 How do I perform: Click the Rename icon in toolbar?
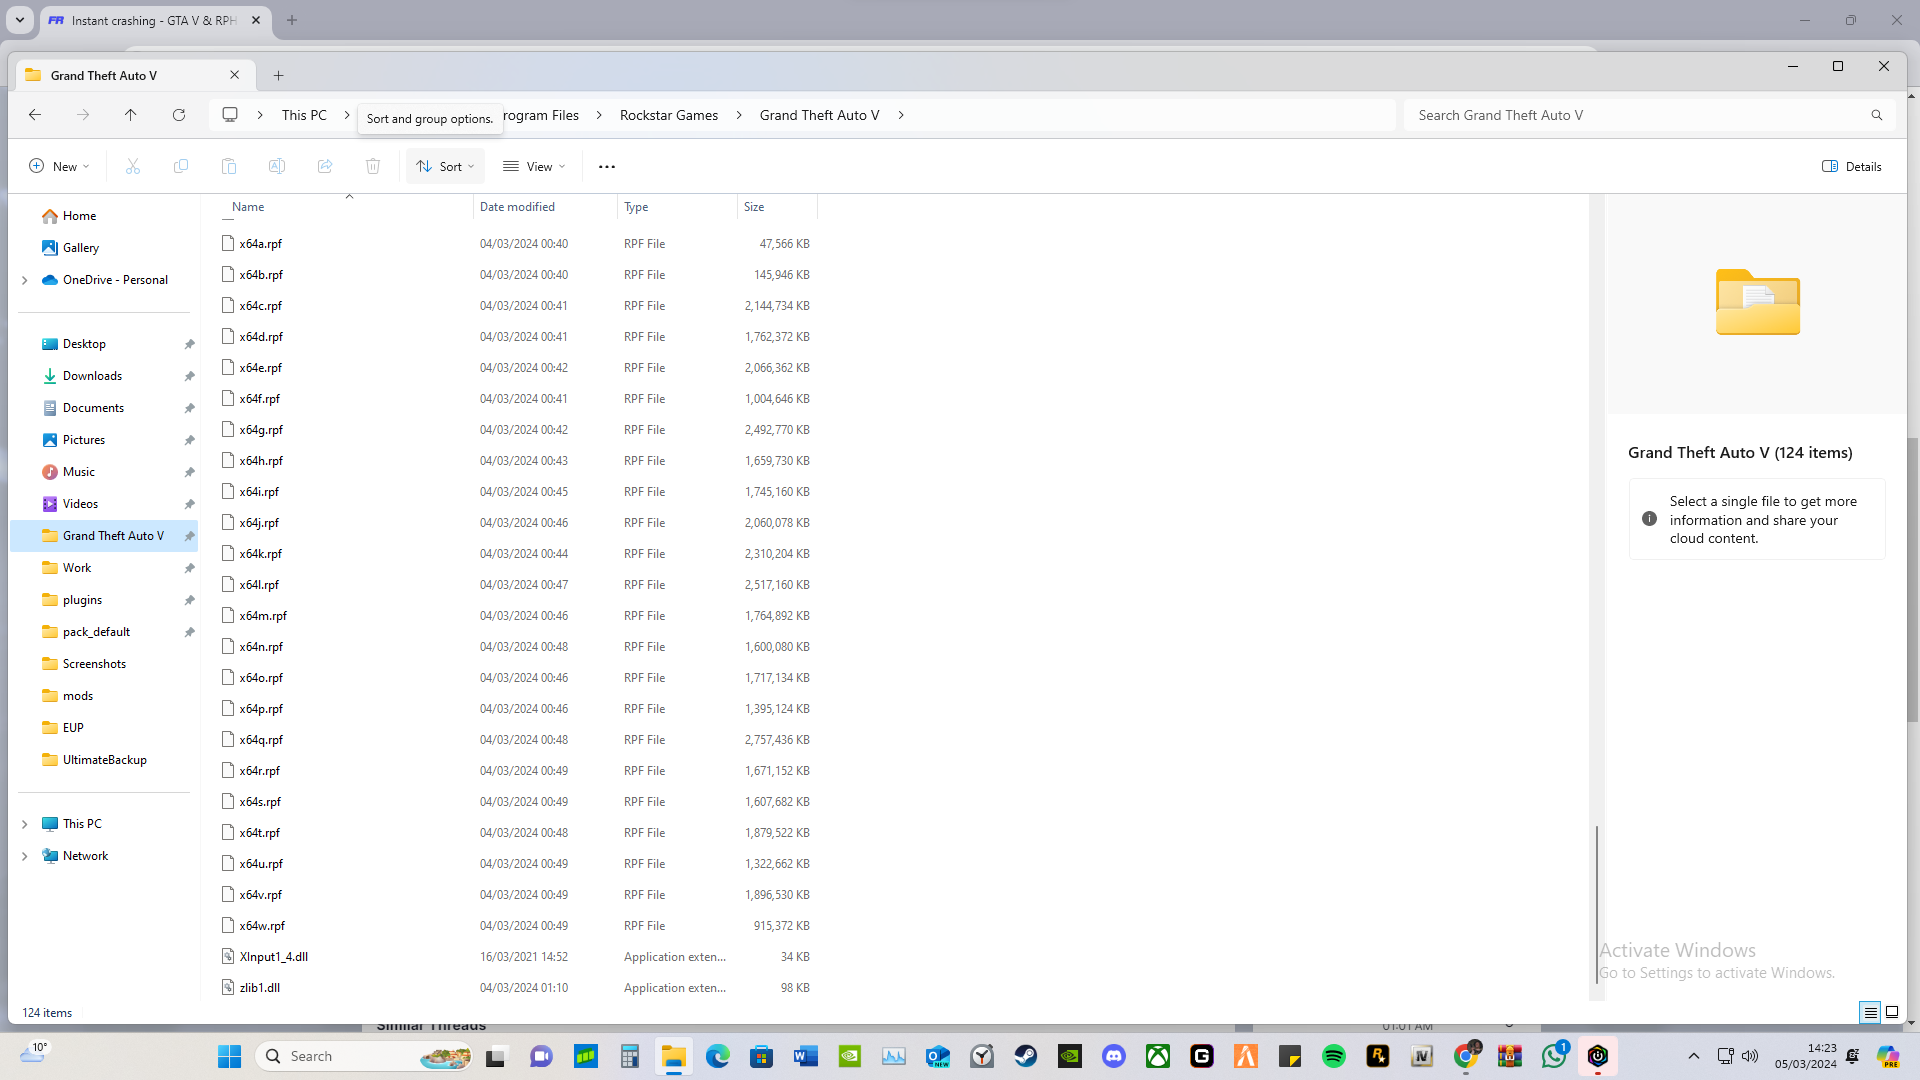277,166
